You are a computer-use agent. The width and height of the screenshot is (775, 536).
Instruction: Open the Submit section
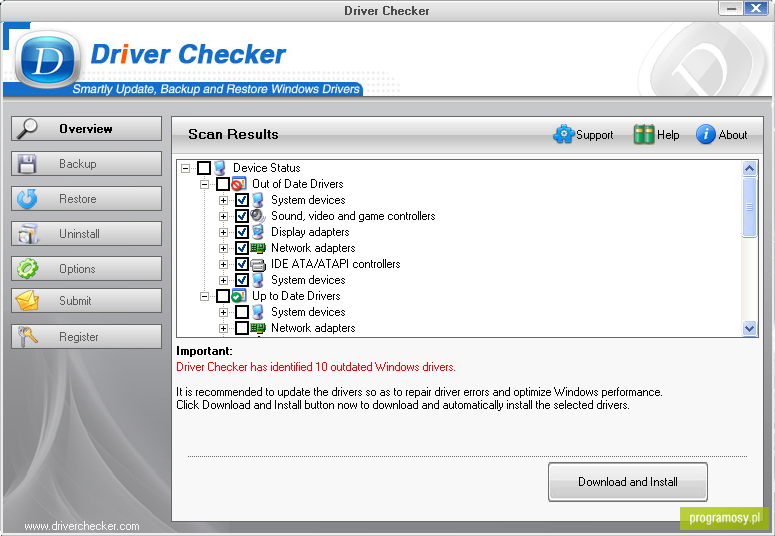(86, 301)
